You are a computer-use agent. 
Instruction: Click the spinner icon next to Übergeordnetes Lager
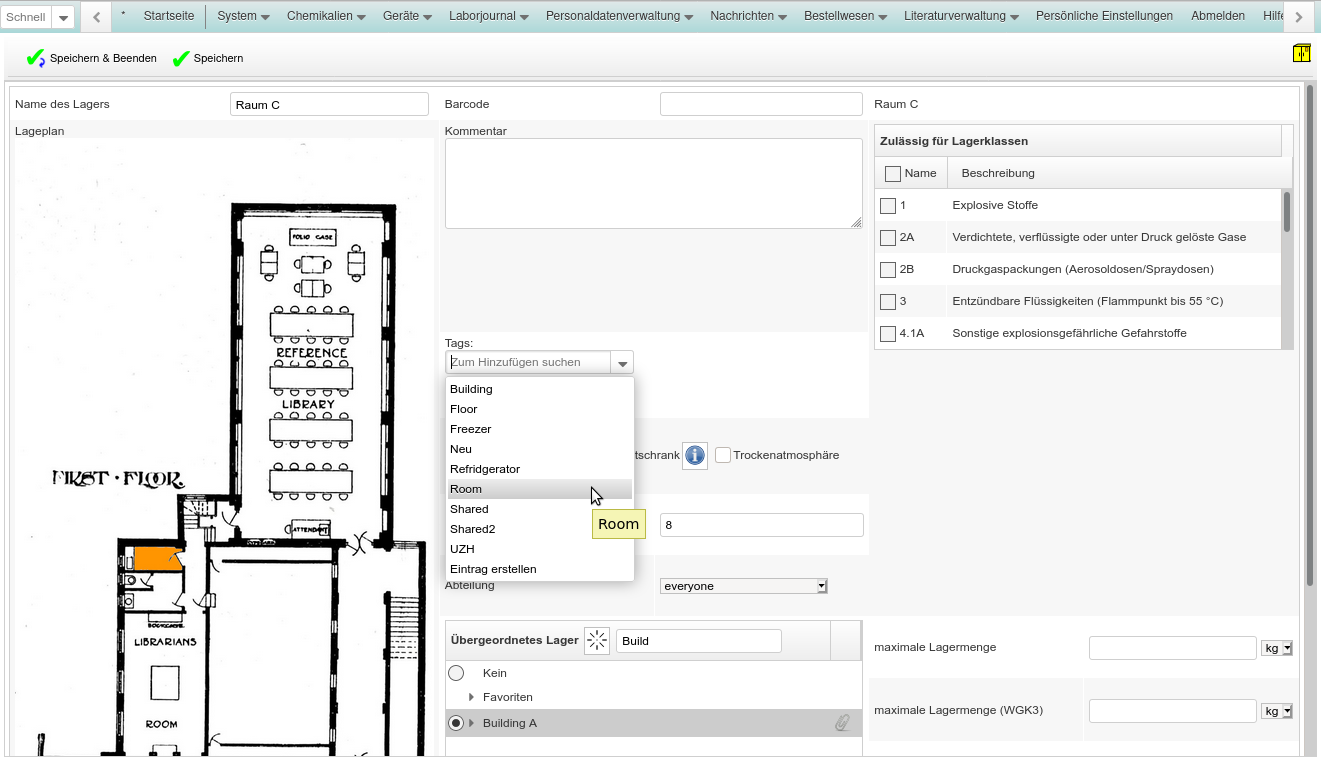click(597, 641)
